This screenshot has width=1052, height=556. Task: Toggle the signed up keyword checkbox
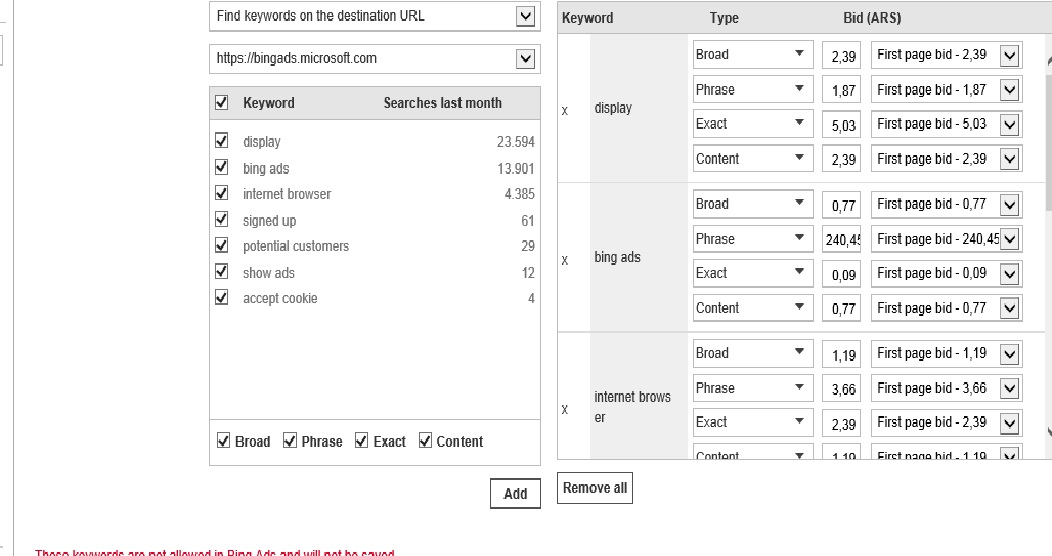pos(222,220)
